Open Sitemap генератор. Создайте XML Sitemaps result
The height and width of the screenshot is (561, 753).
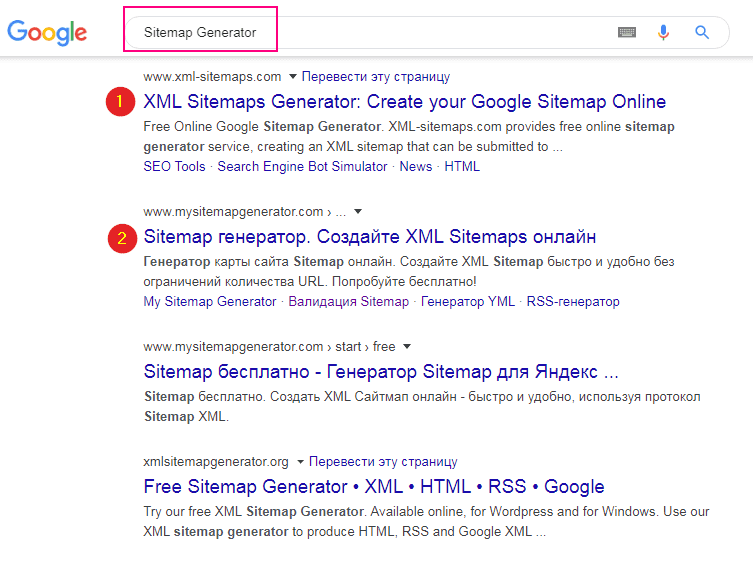369,237
